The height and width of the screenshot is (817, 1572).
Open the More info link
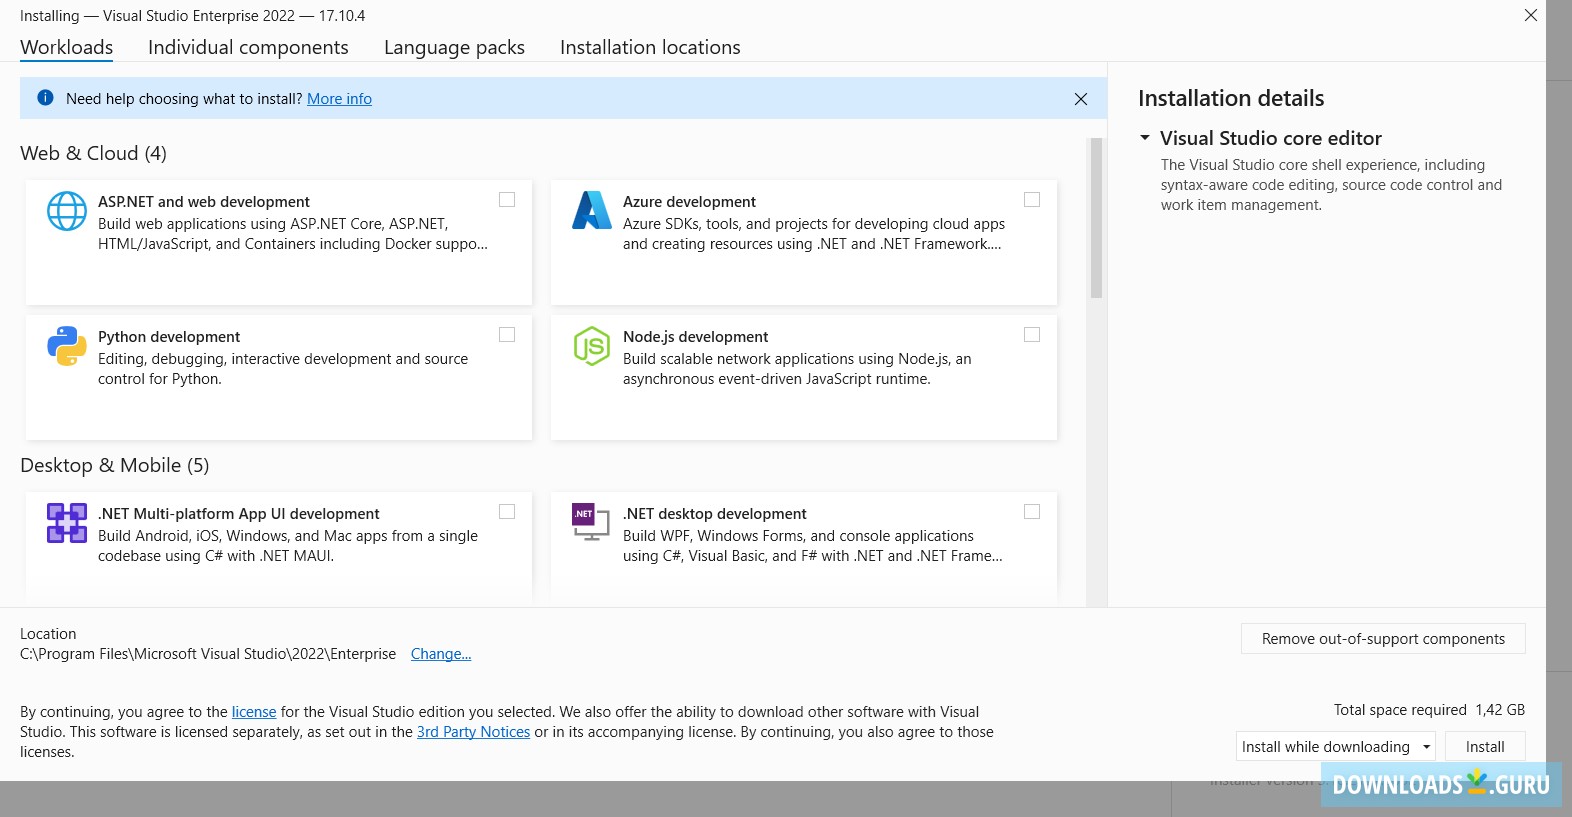click(339, 99)
